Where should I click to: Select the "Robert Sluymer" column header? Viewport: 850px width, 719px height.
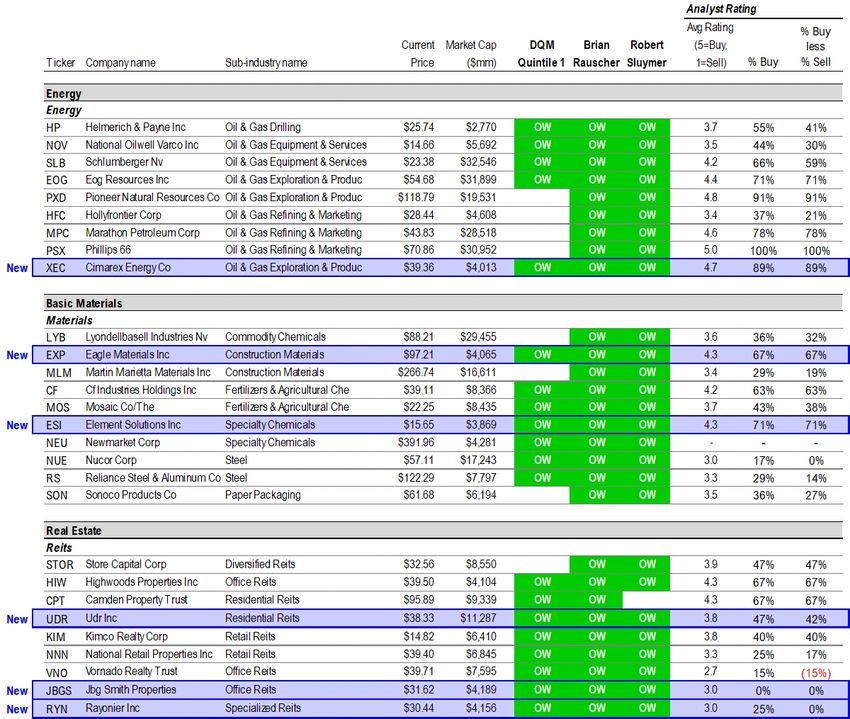click(x=647, y=54)
